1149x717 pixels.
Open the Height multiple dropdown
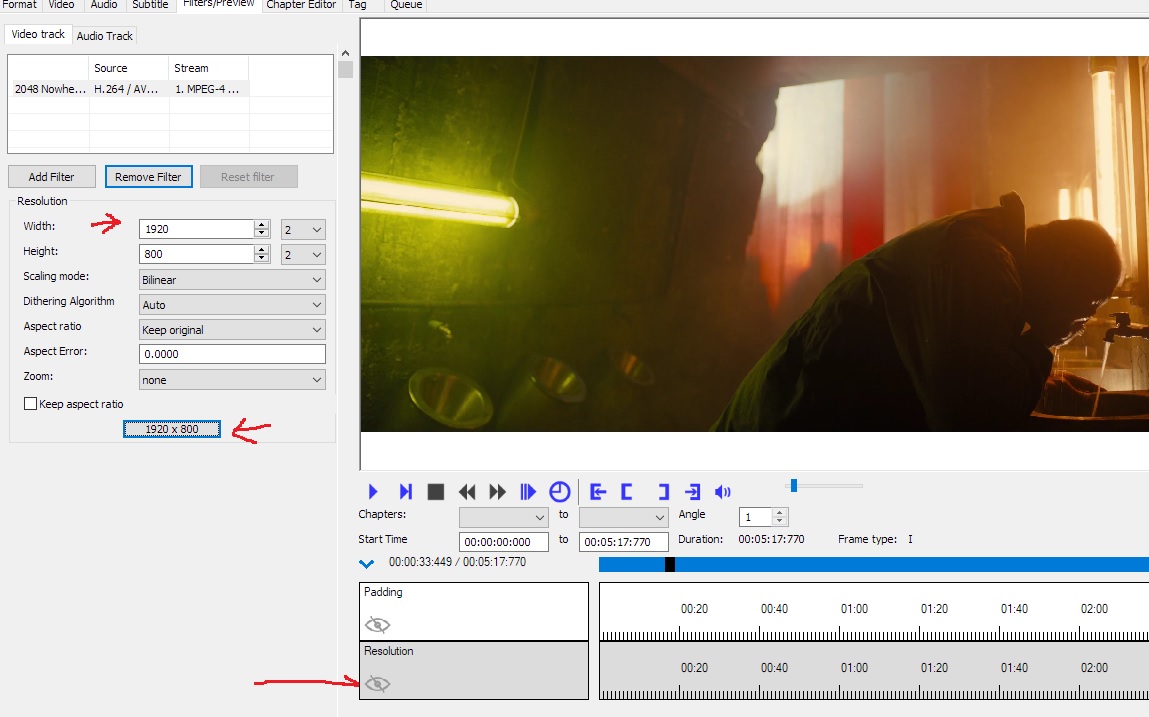pos(303,254)
